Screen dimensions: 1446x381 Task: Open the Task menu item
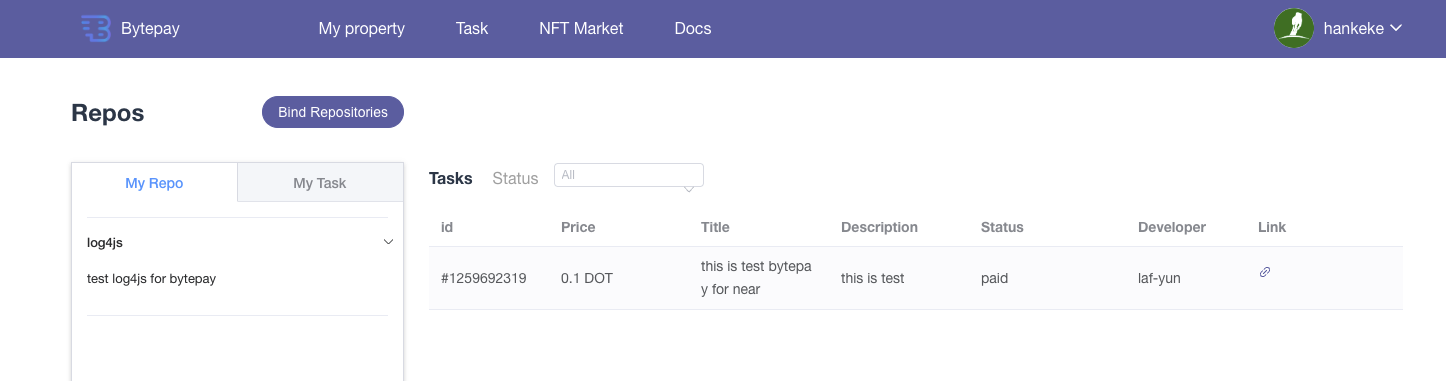pos(472,28)
